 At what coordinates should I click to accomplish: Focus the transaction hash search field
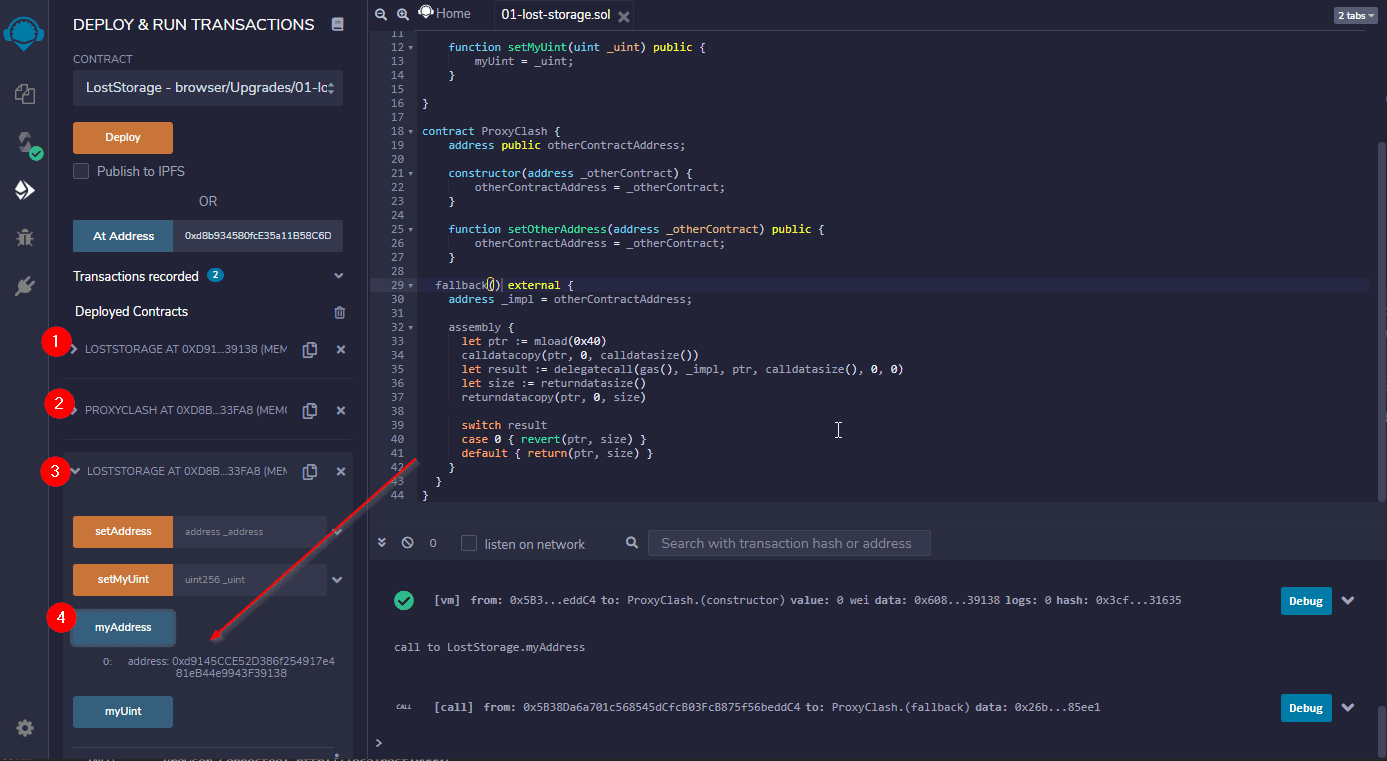[789, 543]
